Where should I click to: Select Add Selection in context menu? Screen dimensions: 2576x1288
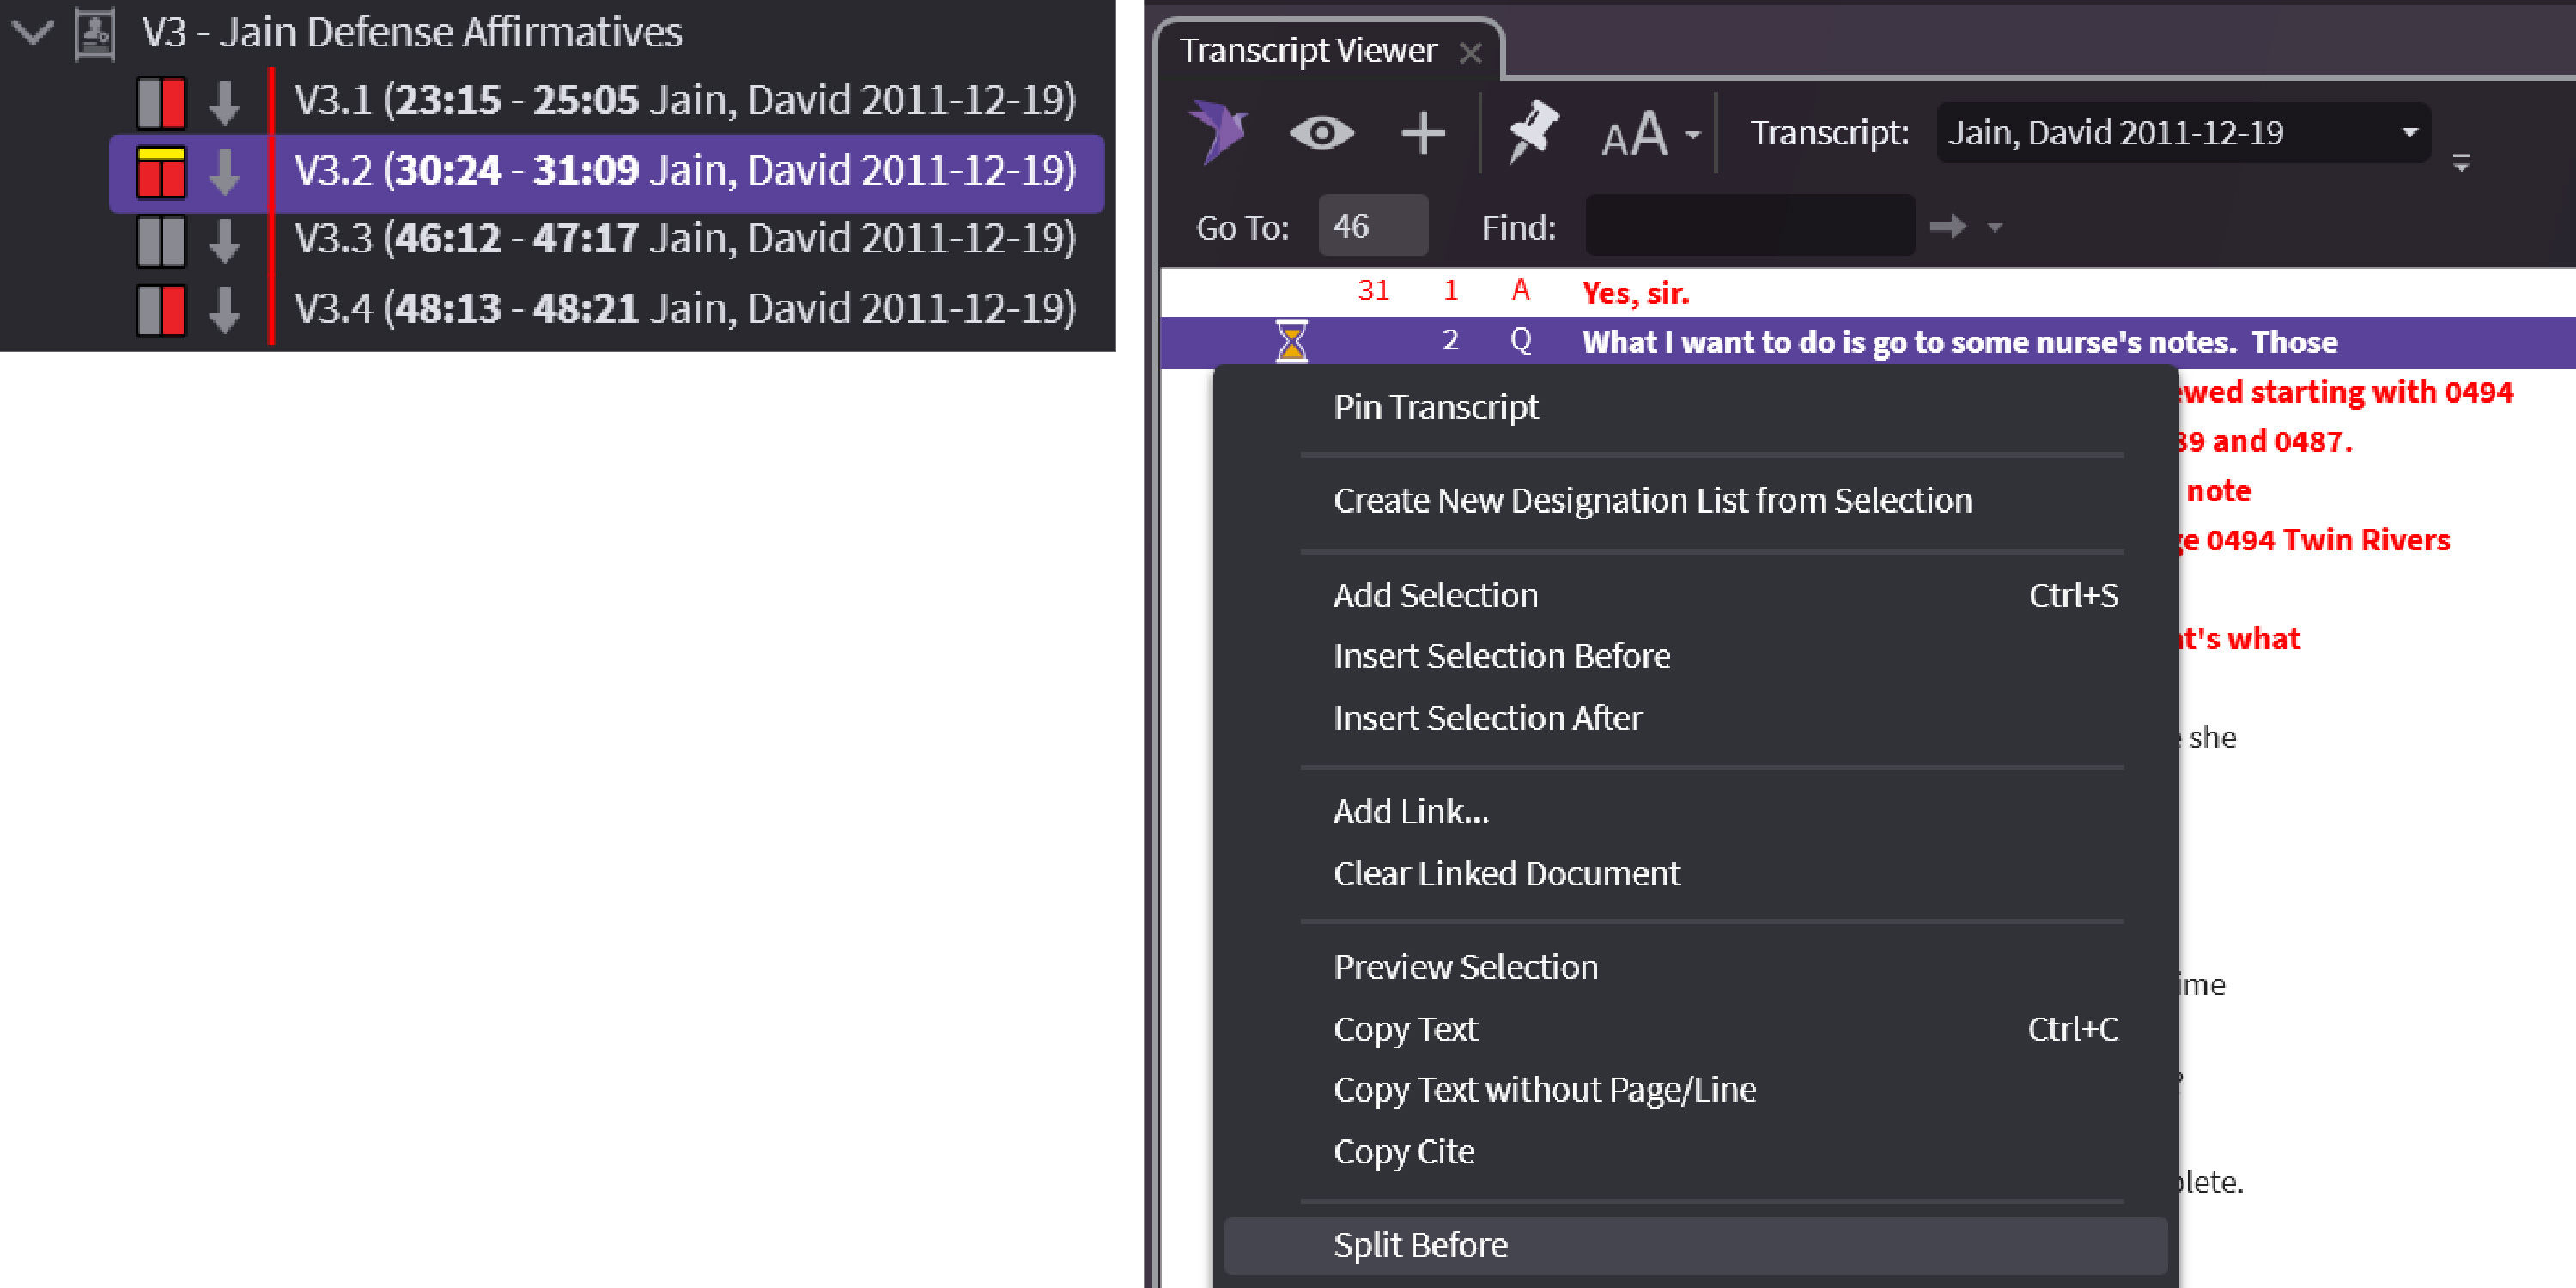click(x=1434, y=596)
